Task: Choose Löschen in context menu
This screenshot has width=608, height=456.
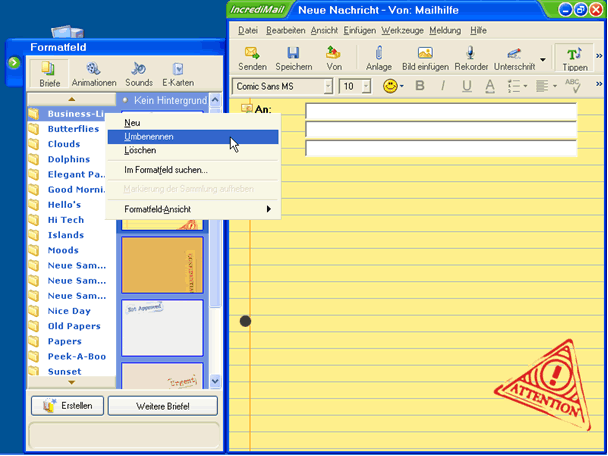Action: [x=193, y=150]
